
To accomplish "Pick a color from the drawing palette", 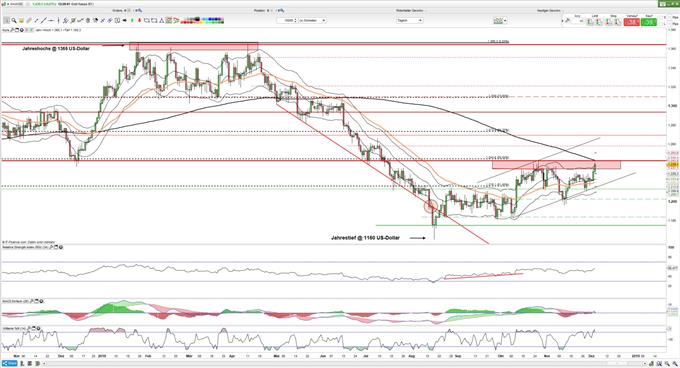I will [202, 20].
